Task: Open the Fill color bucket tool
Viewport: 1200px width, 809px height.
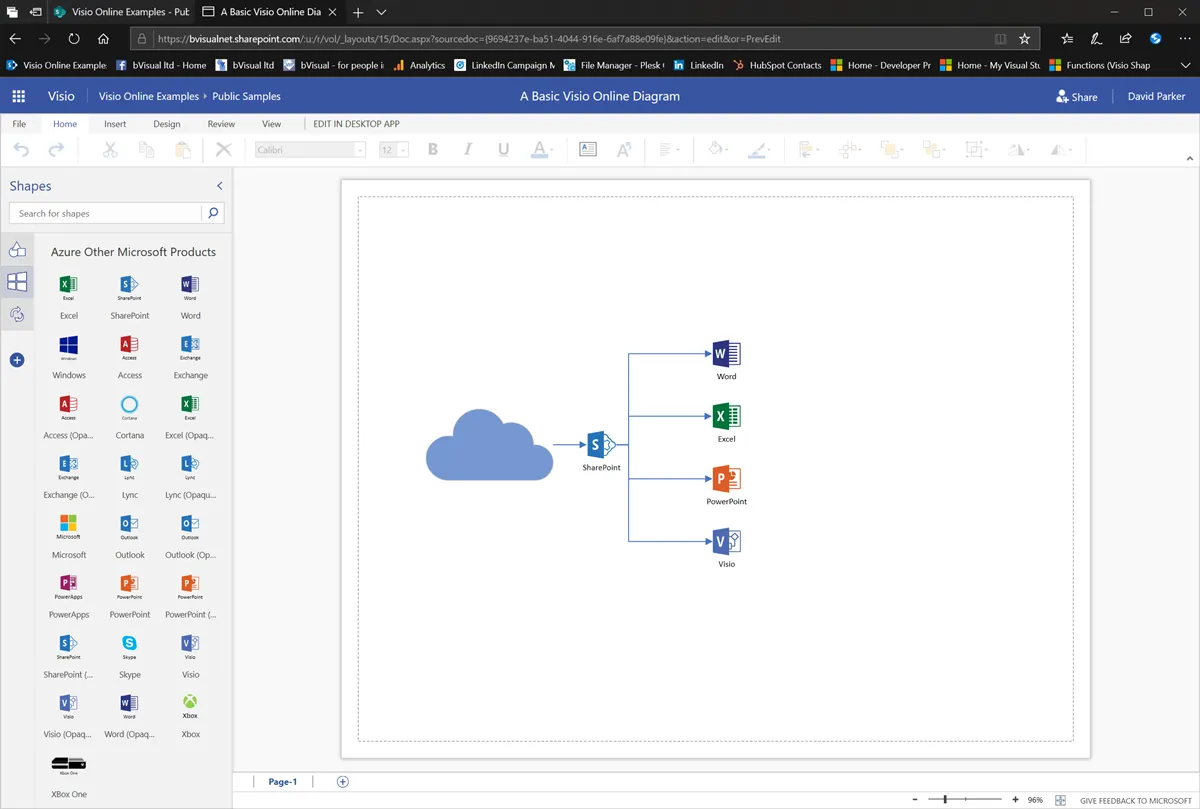Action: click(x=714, y=148)
